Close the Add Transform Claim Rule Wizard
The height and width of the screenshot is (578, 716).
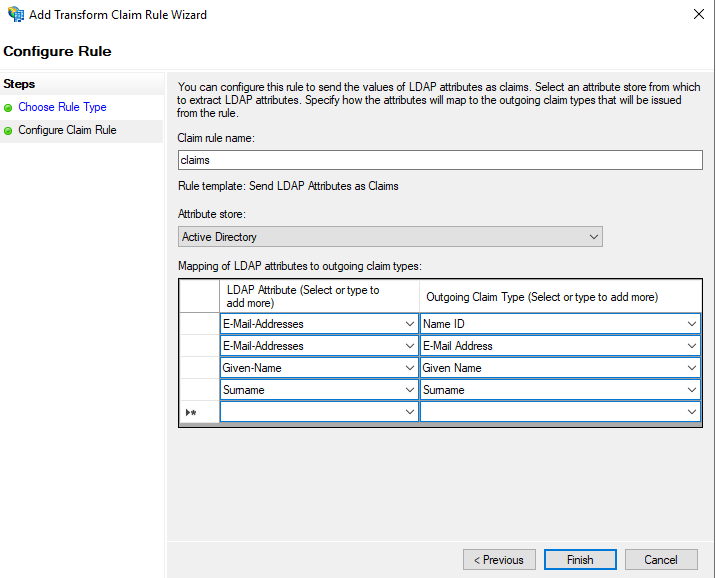(x=697, y=15)
